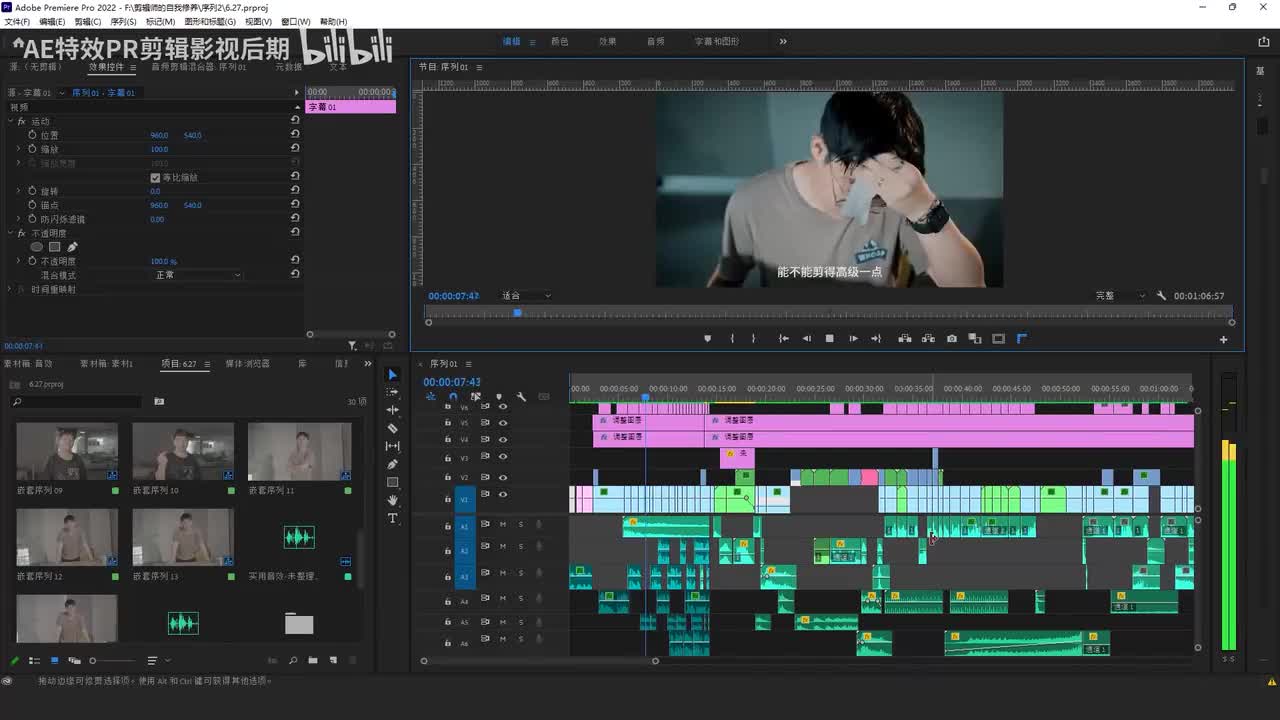The height and width of the screenshot is (720, 1280).
Task: Open the 窗口(W) menu
Action: point(295,21)
